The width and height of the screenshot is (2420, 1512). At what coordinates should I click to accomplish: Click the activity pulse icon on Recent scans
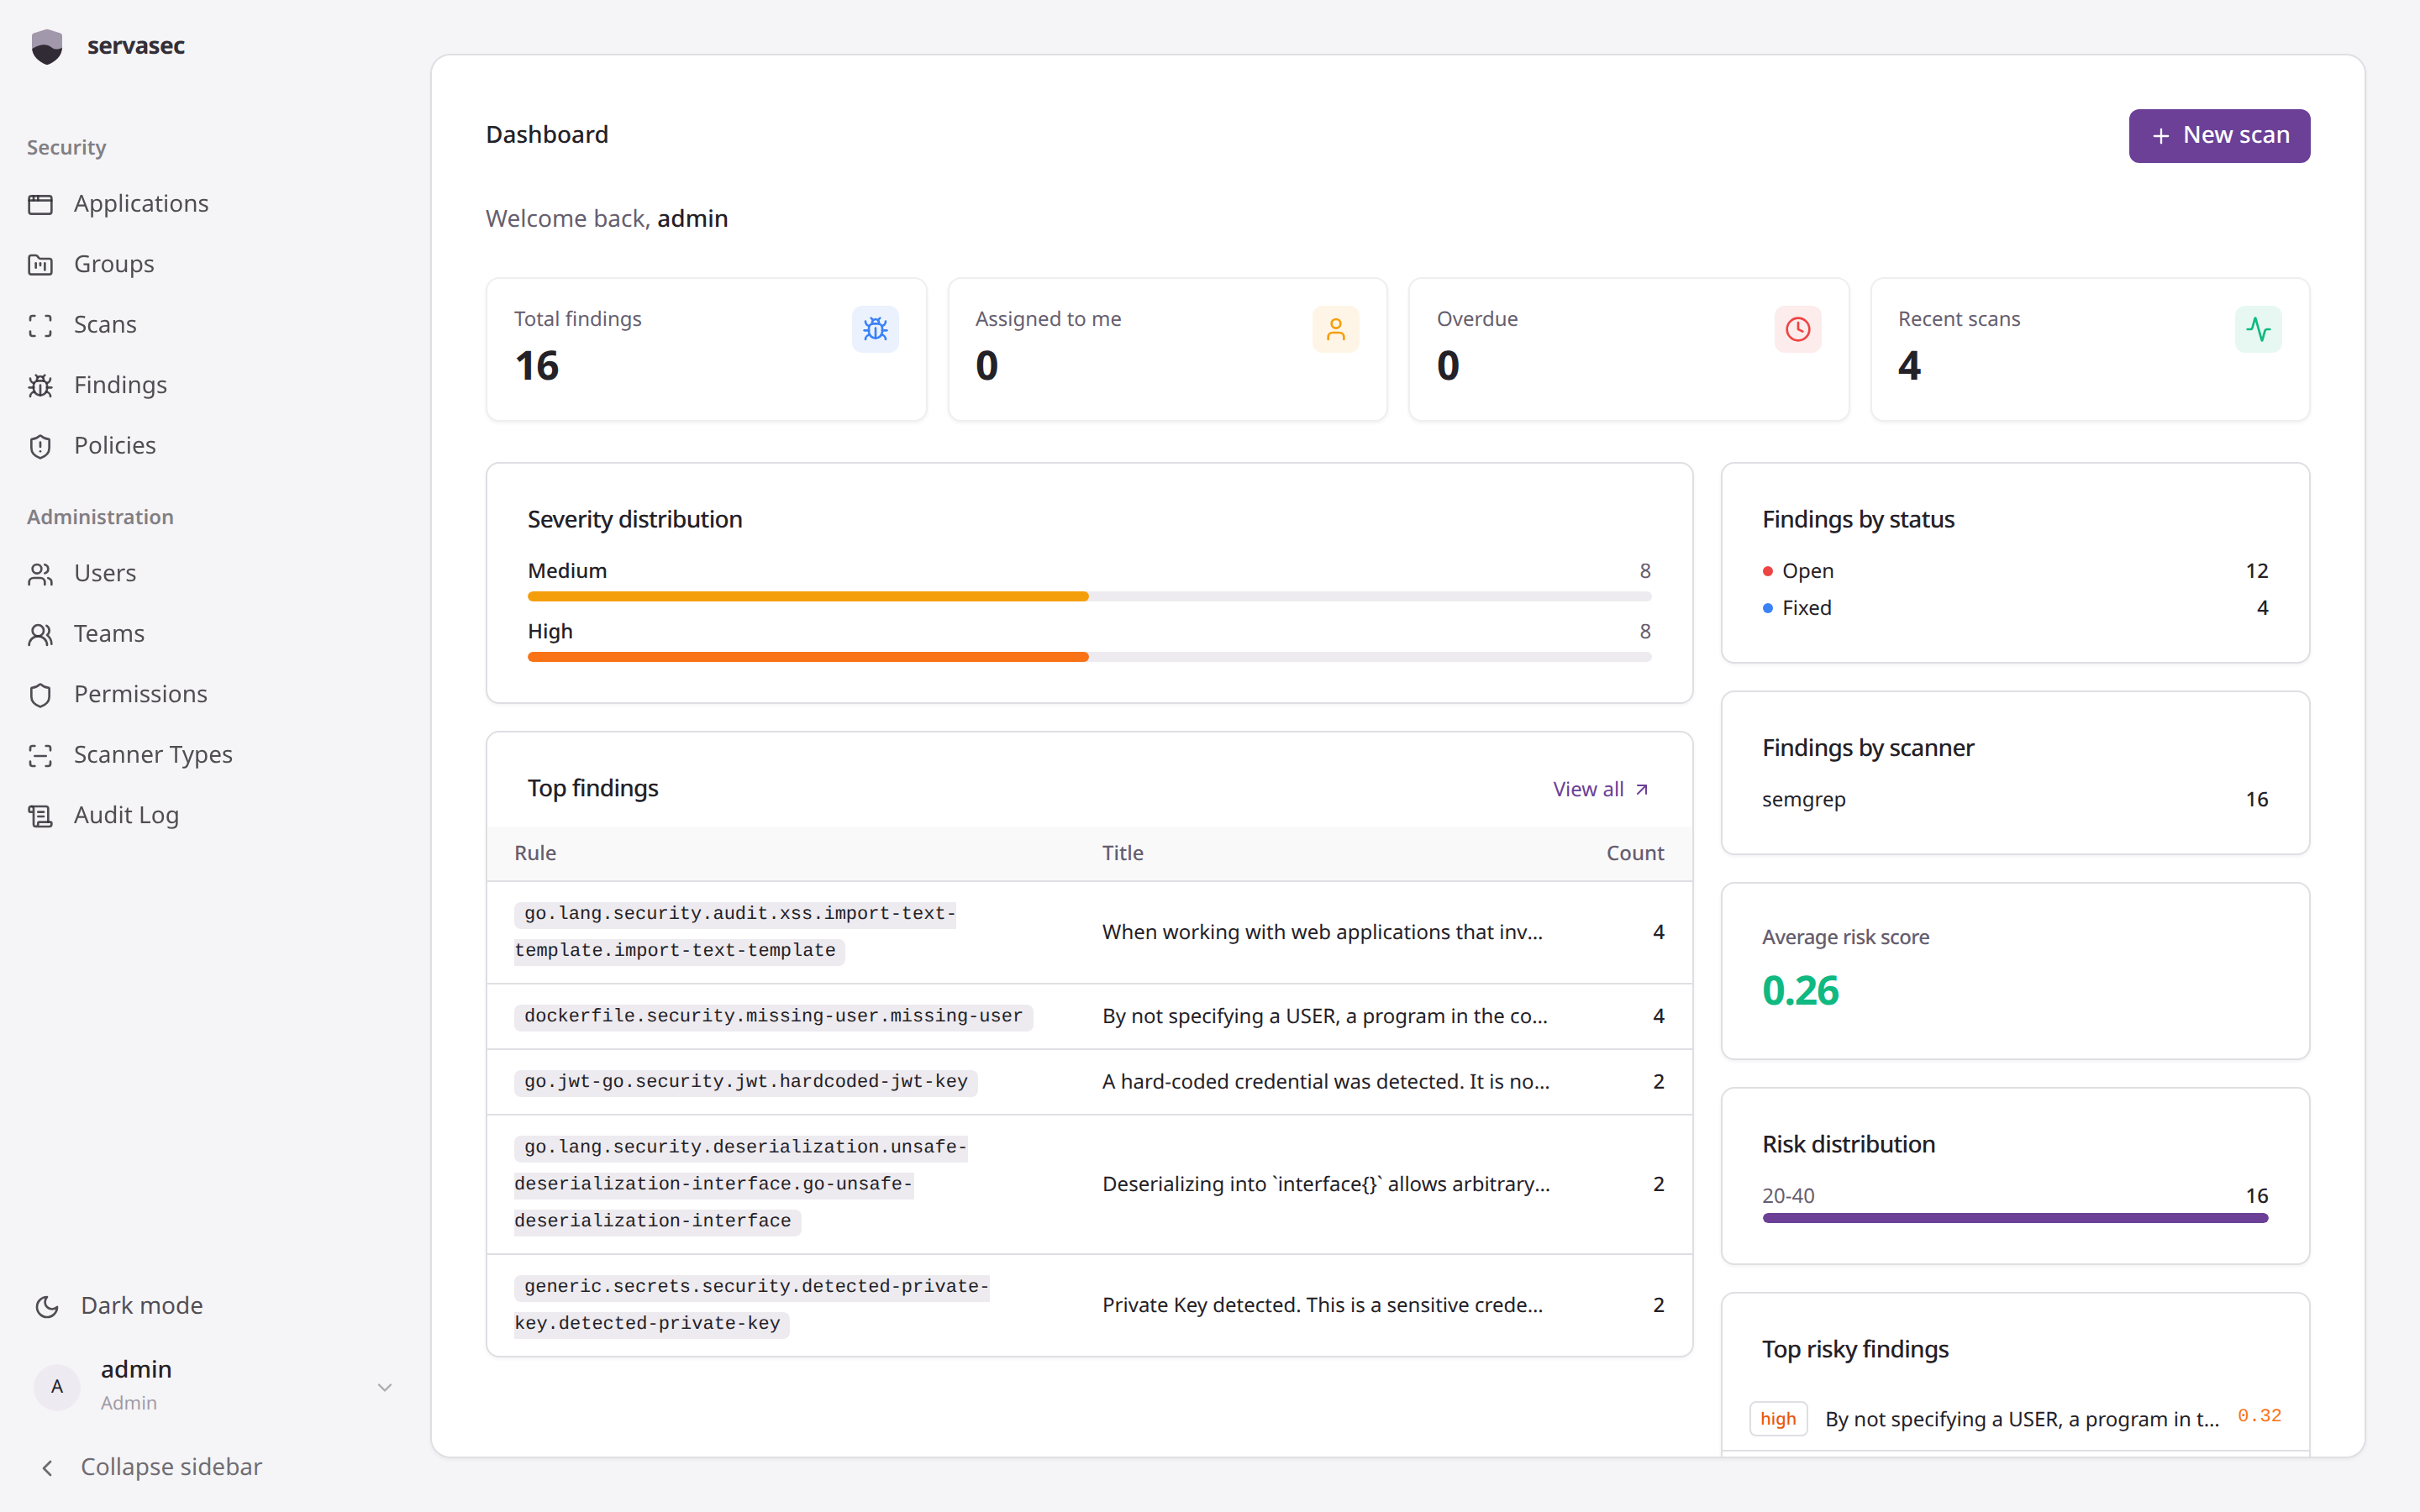tap(2258, 329)
